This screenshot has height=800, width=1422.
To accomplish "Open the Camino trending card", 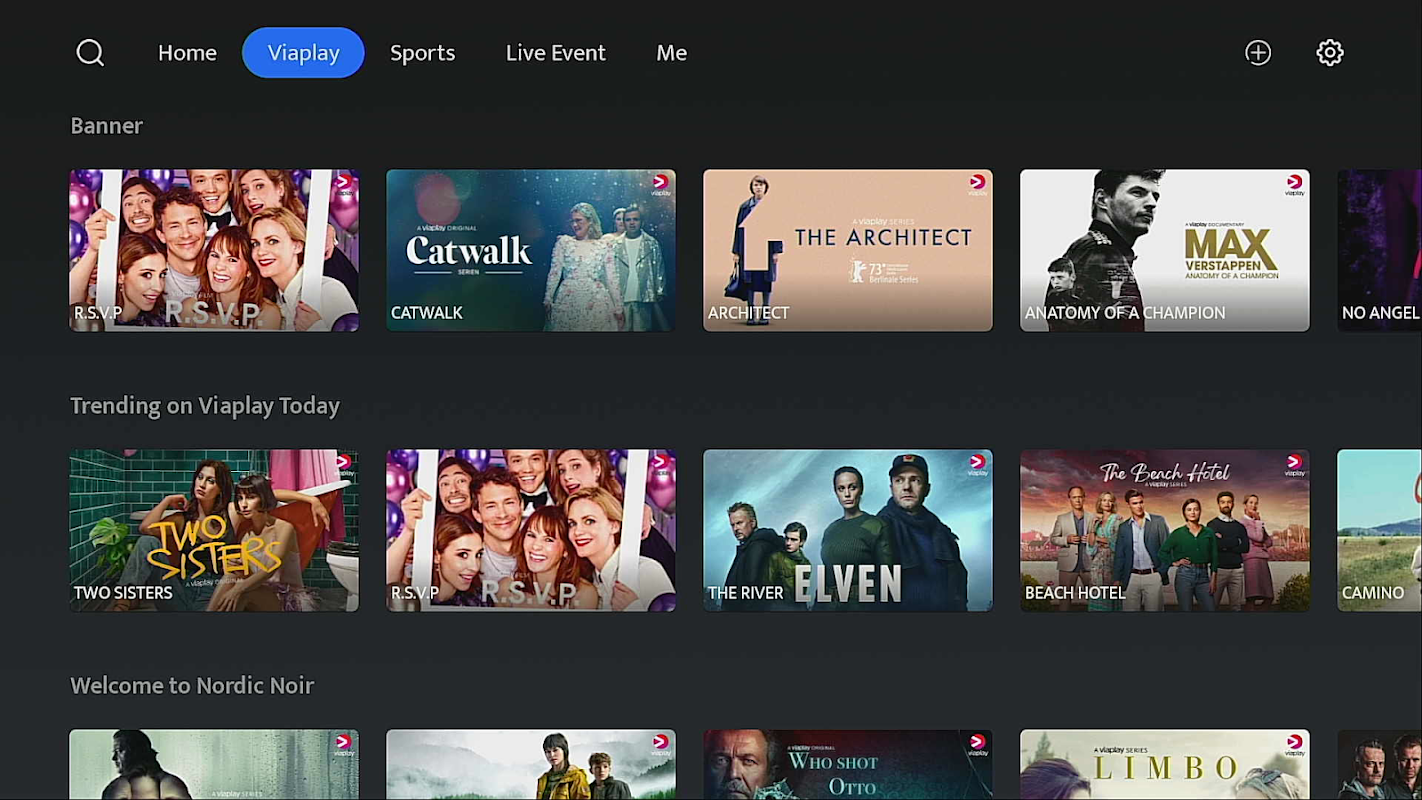I will click(x=1380, y=530).
